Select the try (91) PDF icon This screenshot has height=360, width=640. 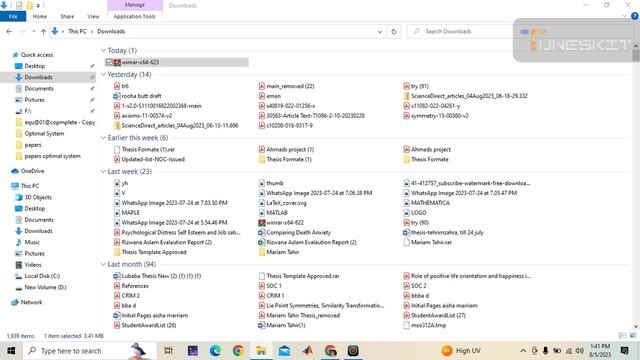[407, 86]
